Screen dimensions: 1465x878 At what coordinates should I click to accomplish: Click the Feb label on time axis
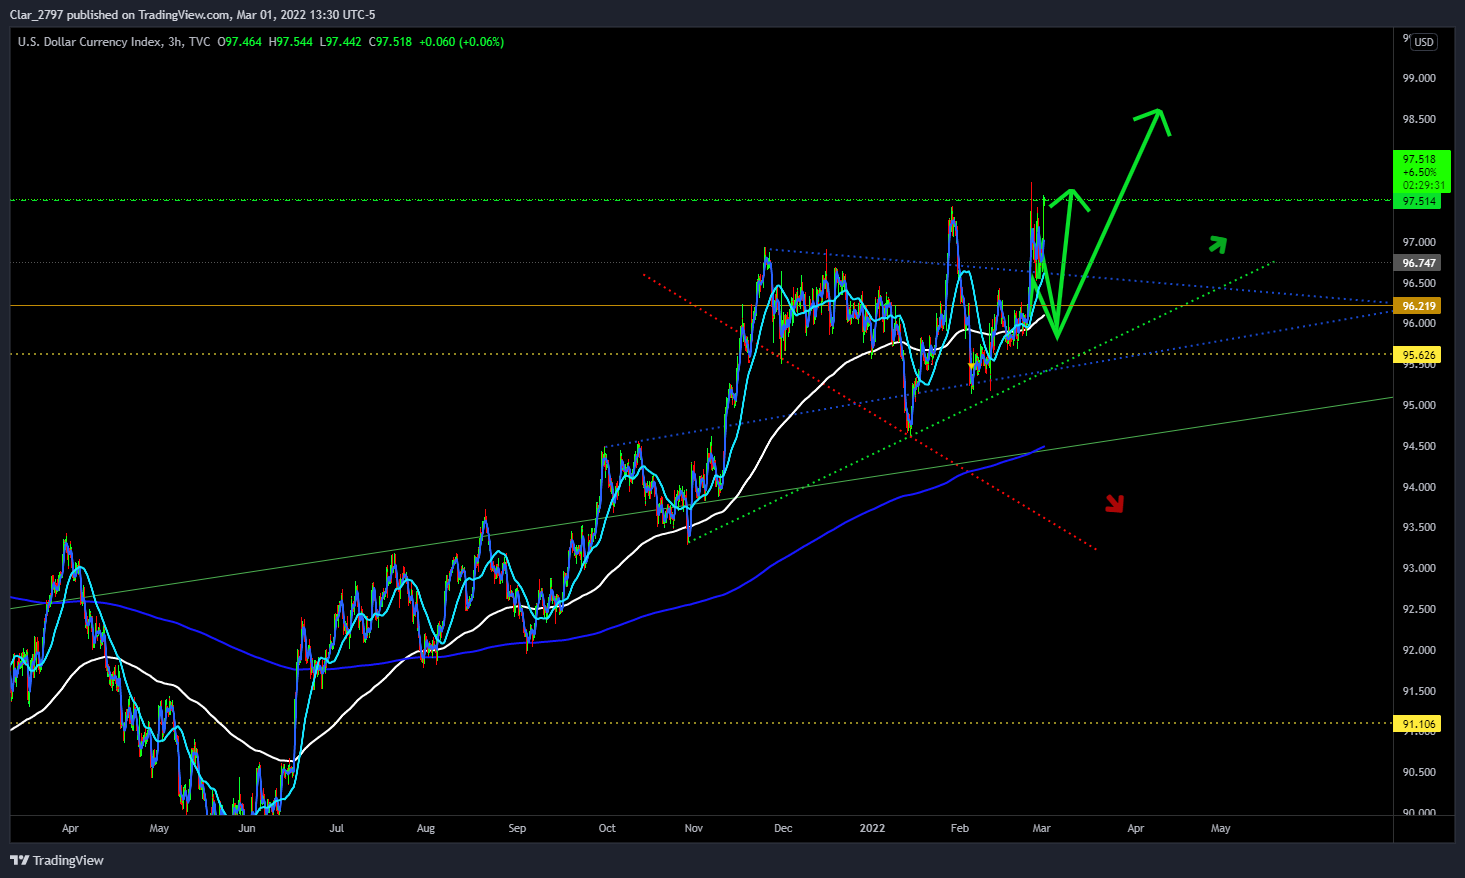pos(960,828)
